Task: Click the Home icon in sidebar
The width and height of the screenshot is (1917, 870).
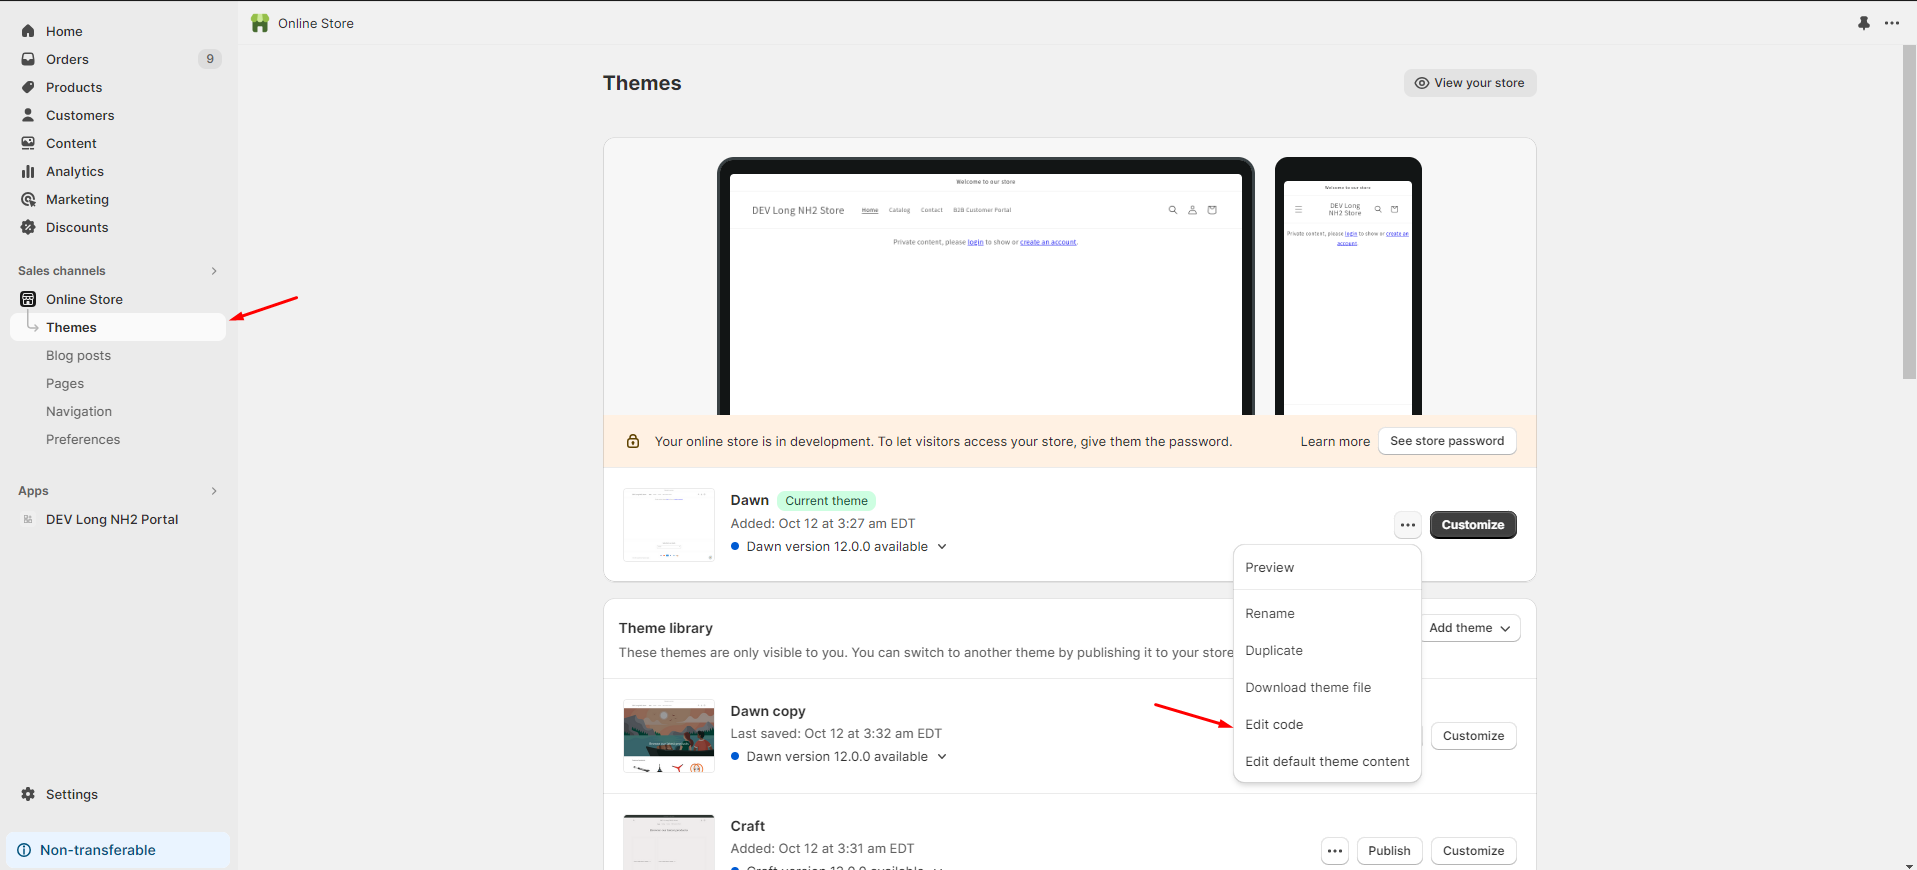Action: click(x=28, y=31)
